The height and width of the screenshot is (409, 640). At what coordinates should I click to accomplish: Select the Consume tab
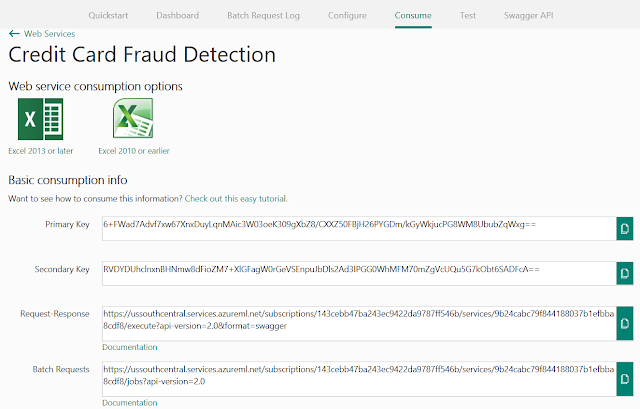pos(413,16)
